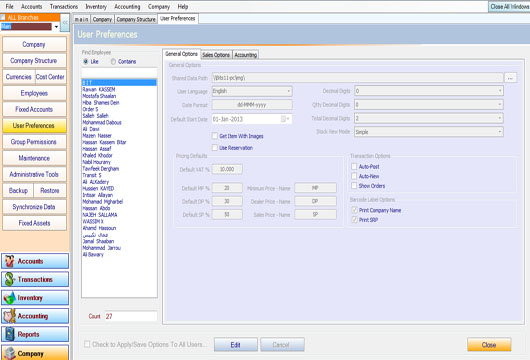Image resolution: width=530 pixels, height=360 pixels.
Task: Open the branch selector dropdown
Action: point(56,27)
